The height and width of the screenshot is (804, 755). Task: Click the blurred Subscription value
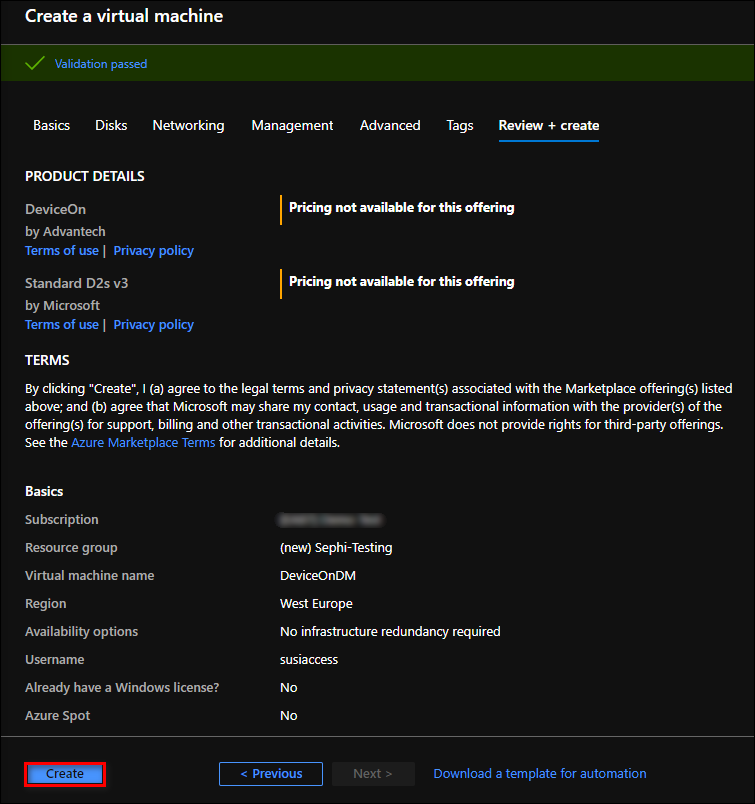[x=332, y=520]
